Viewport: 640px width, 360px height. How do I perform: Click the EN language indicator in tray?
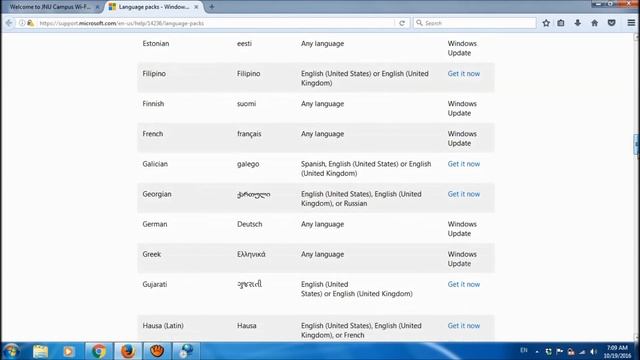[524, 351]
